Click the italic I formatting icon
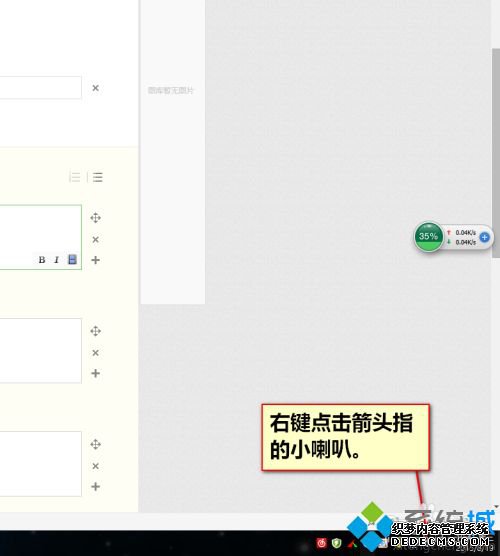This screenshot has width=500, height=556. [56, 260]
